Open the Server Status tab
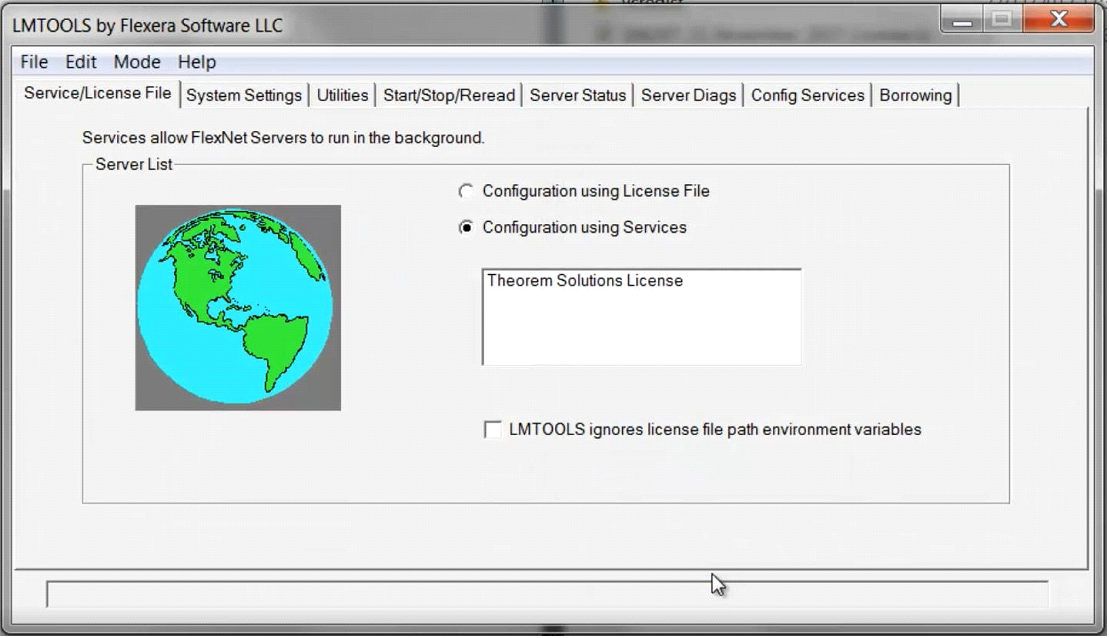 pos(578,96)
